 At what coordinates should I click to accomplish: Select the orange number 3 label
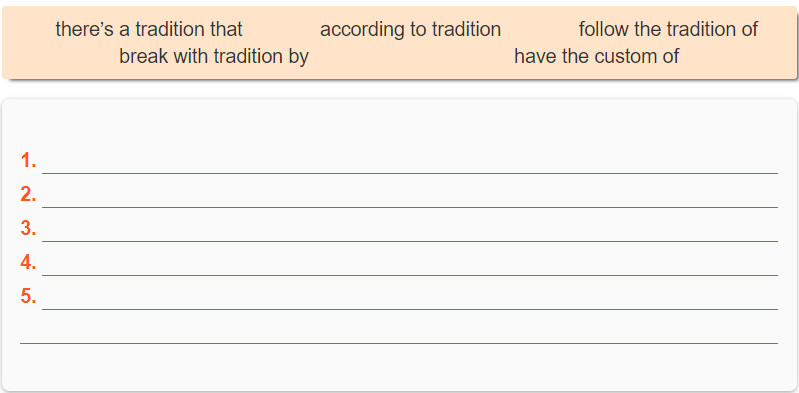(x=29, y=229)
